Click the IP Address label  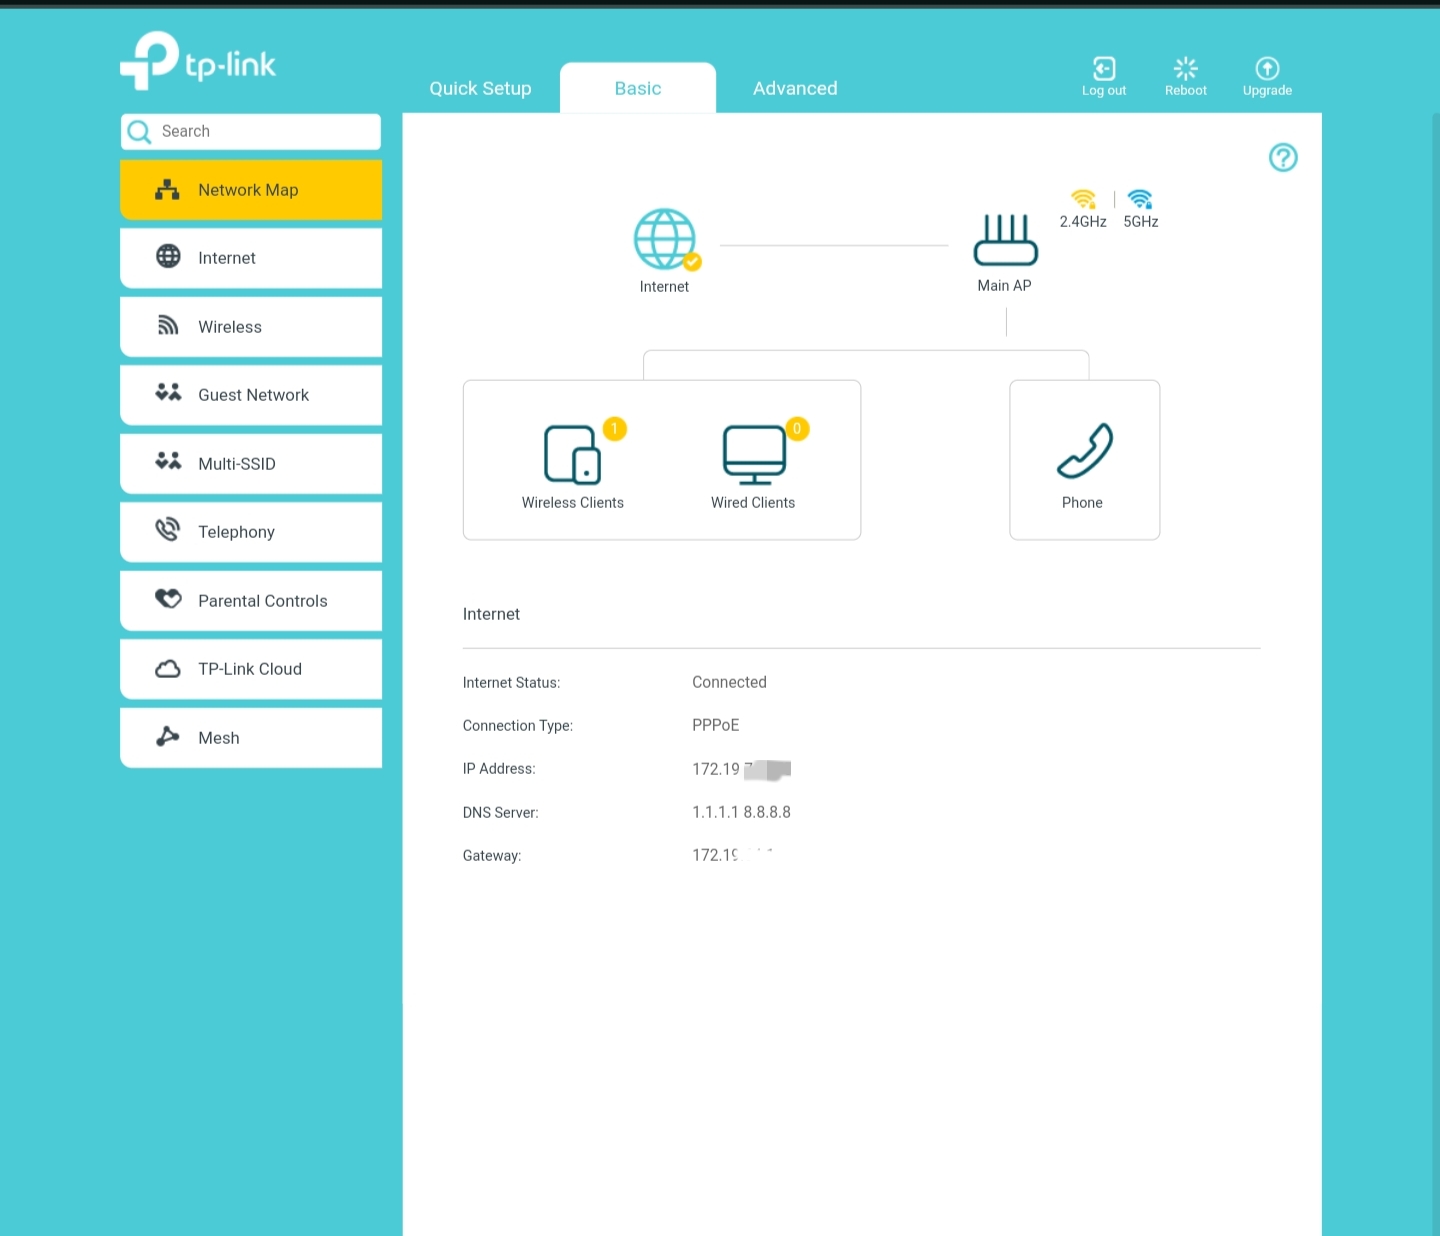click(x=499, y=769)
